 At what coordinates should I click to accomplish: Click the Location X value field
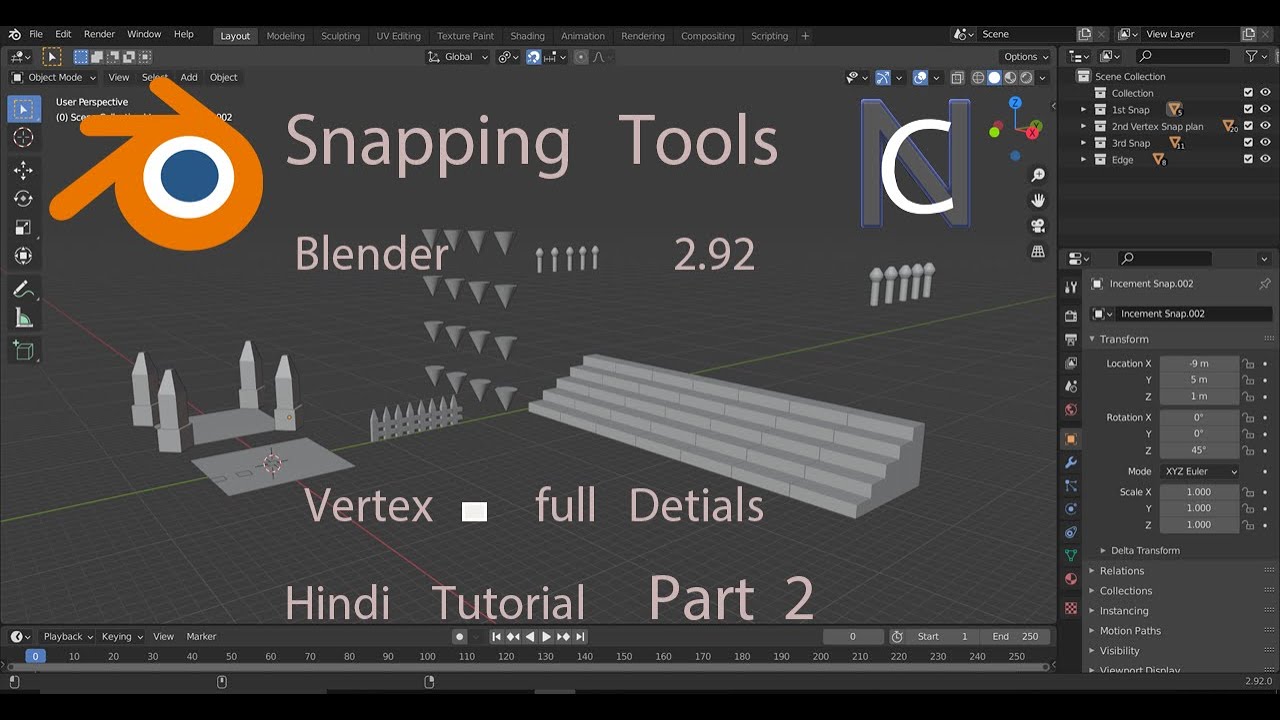click(x=1199, y=364)
